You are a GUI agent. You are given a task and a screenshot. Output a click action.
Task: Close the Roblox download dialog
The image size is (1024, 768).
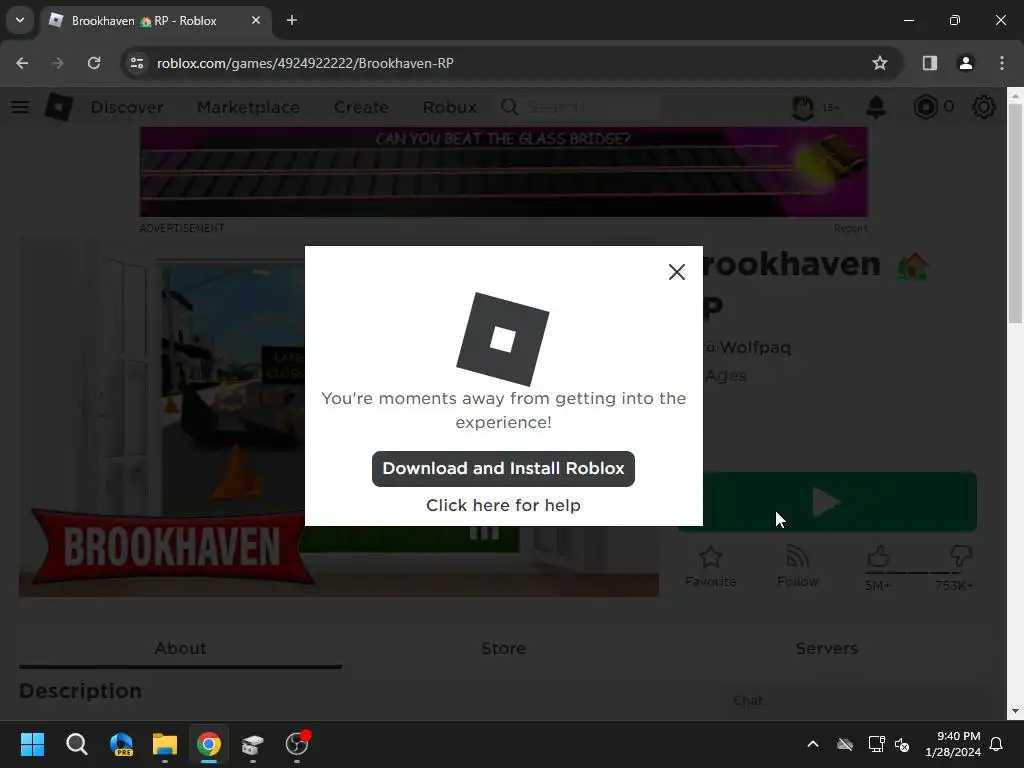coord(677,272)
